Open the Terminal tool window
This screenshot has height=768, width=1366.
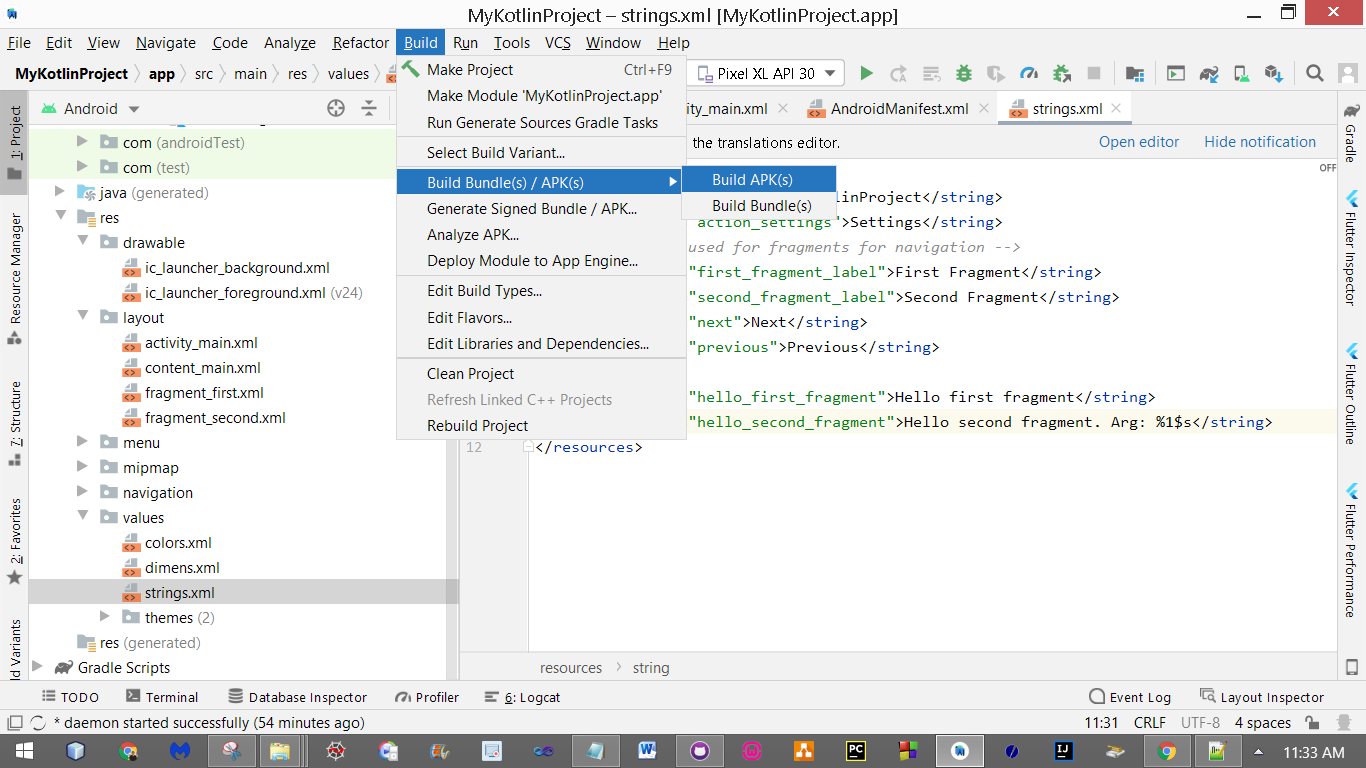click(x=161, y=697)
